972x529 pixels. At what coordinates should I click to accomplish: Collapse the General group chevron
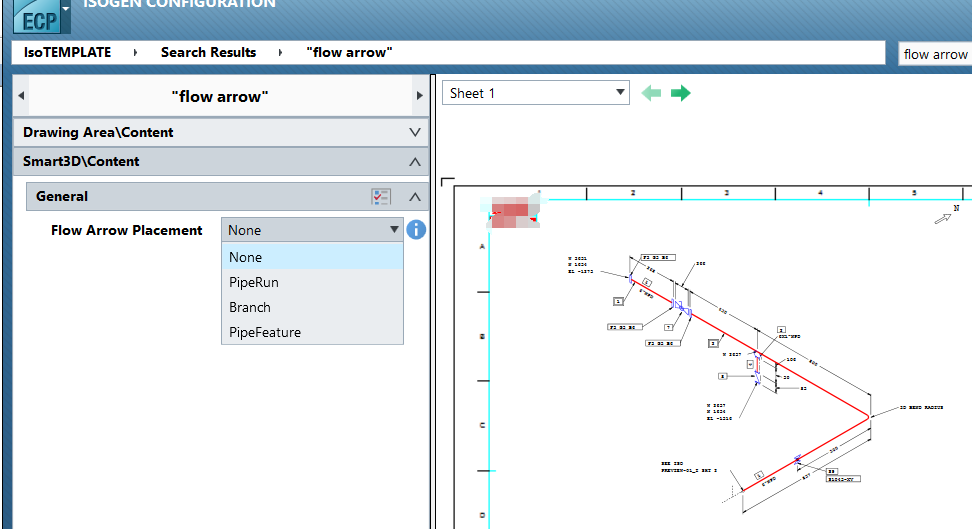click(x=415, y=197)
